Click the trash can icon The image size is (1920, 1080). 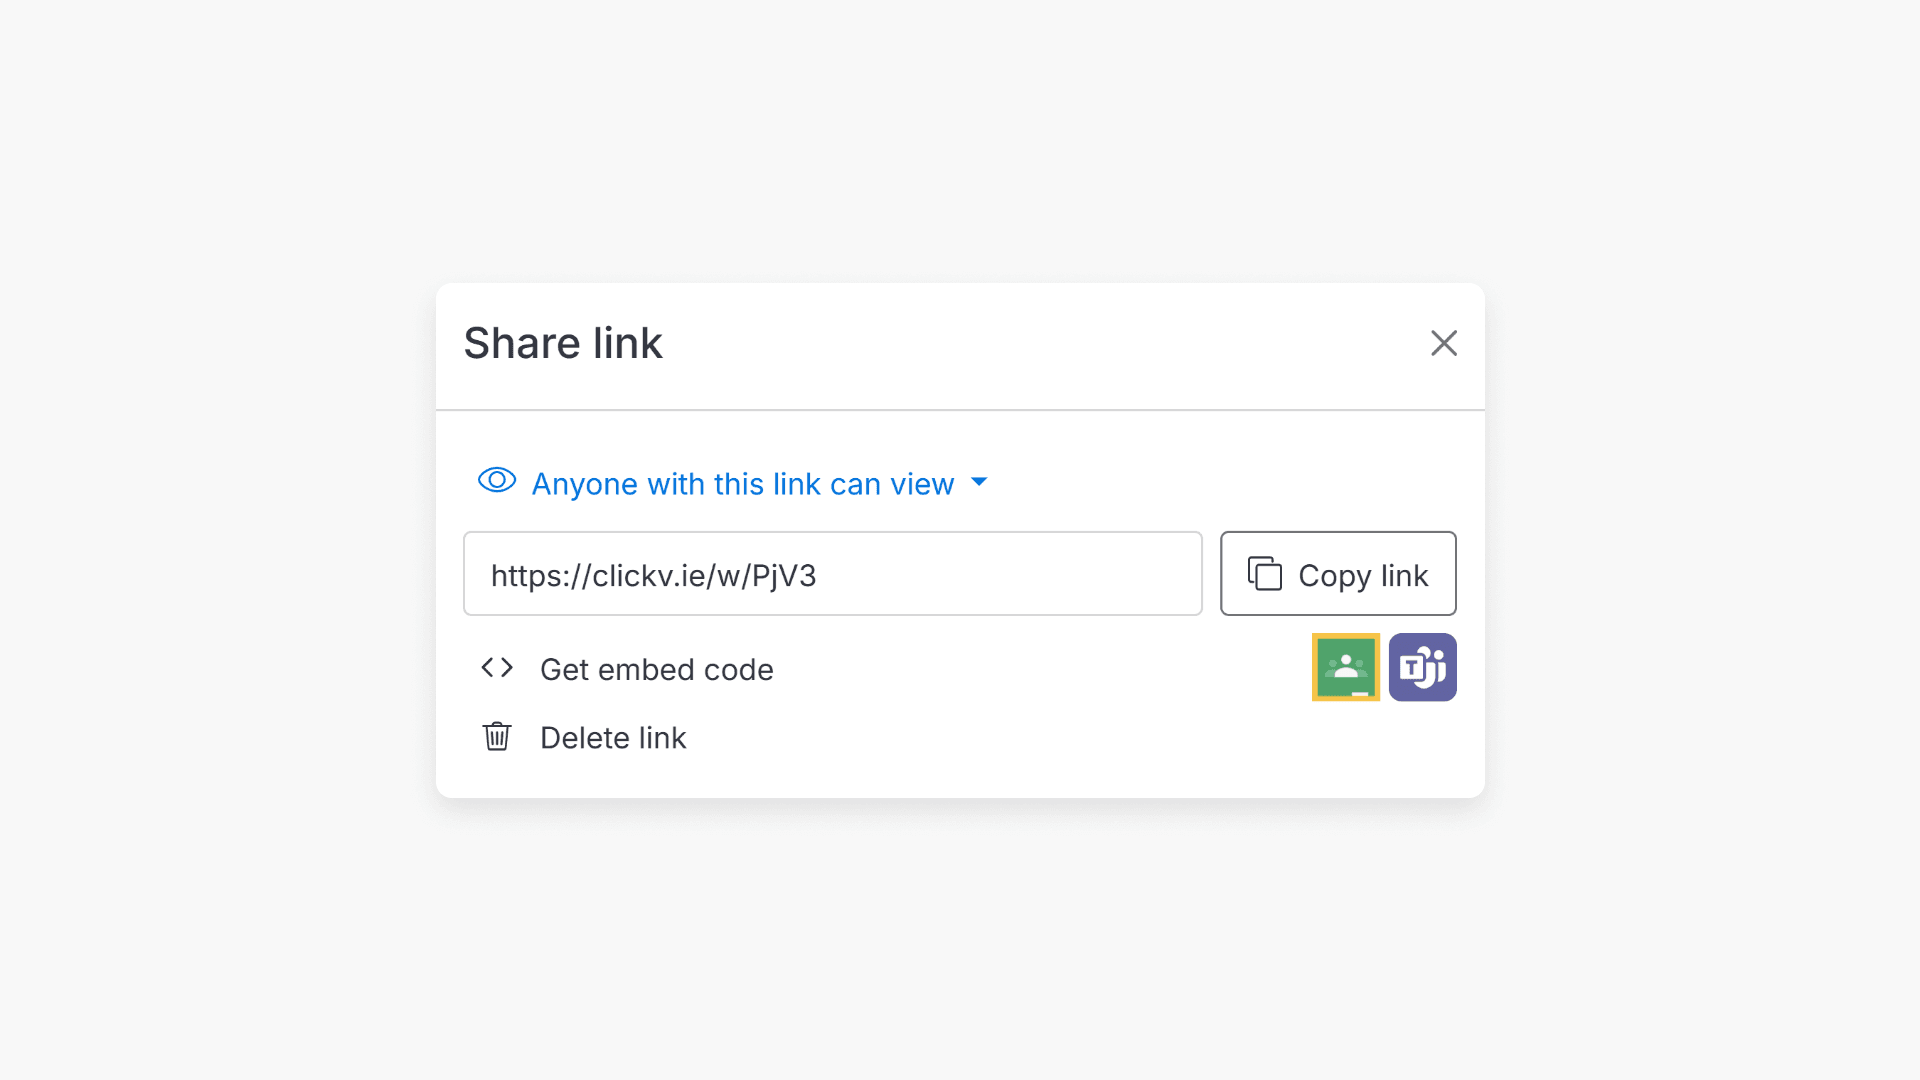pos(496,736)
